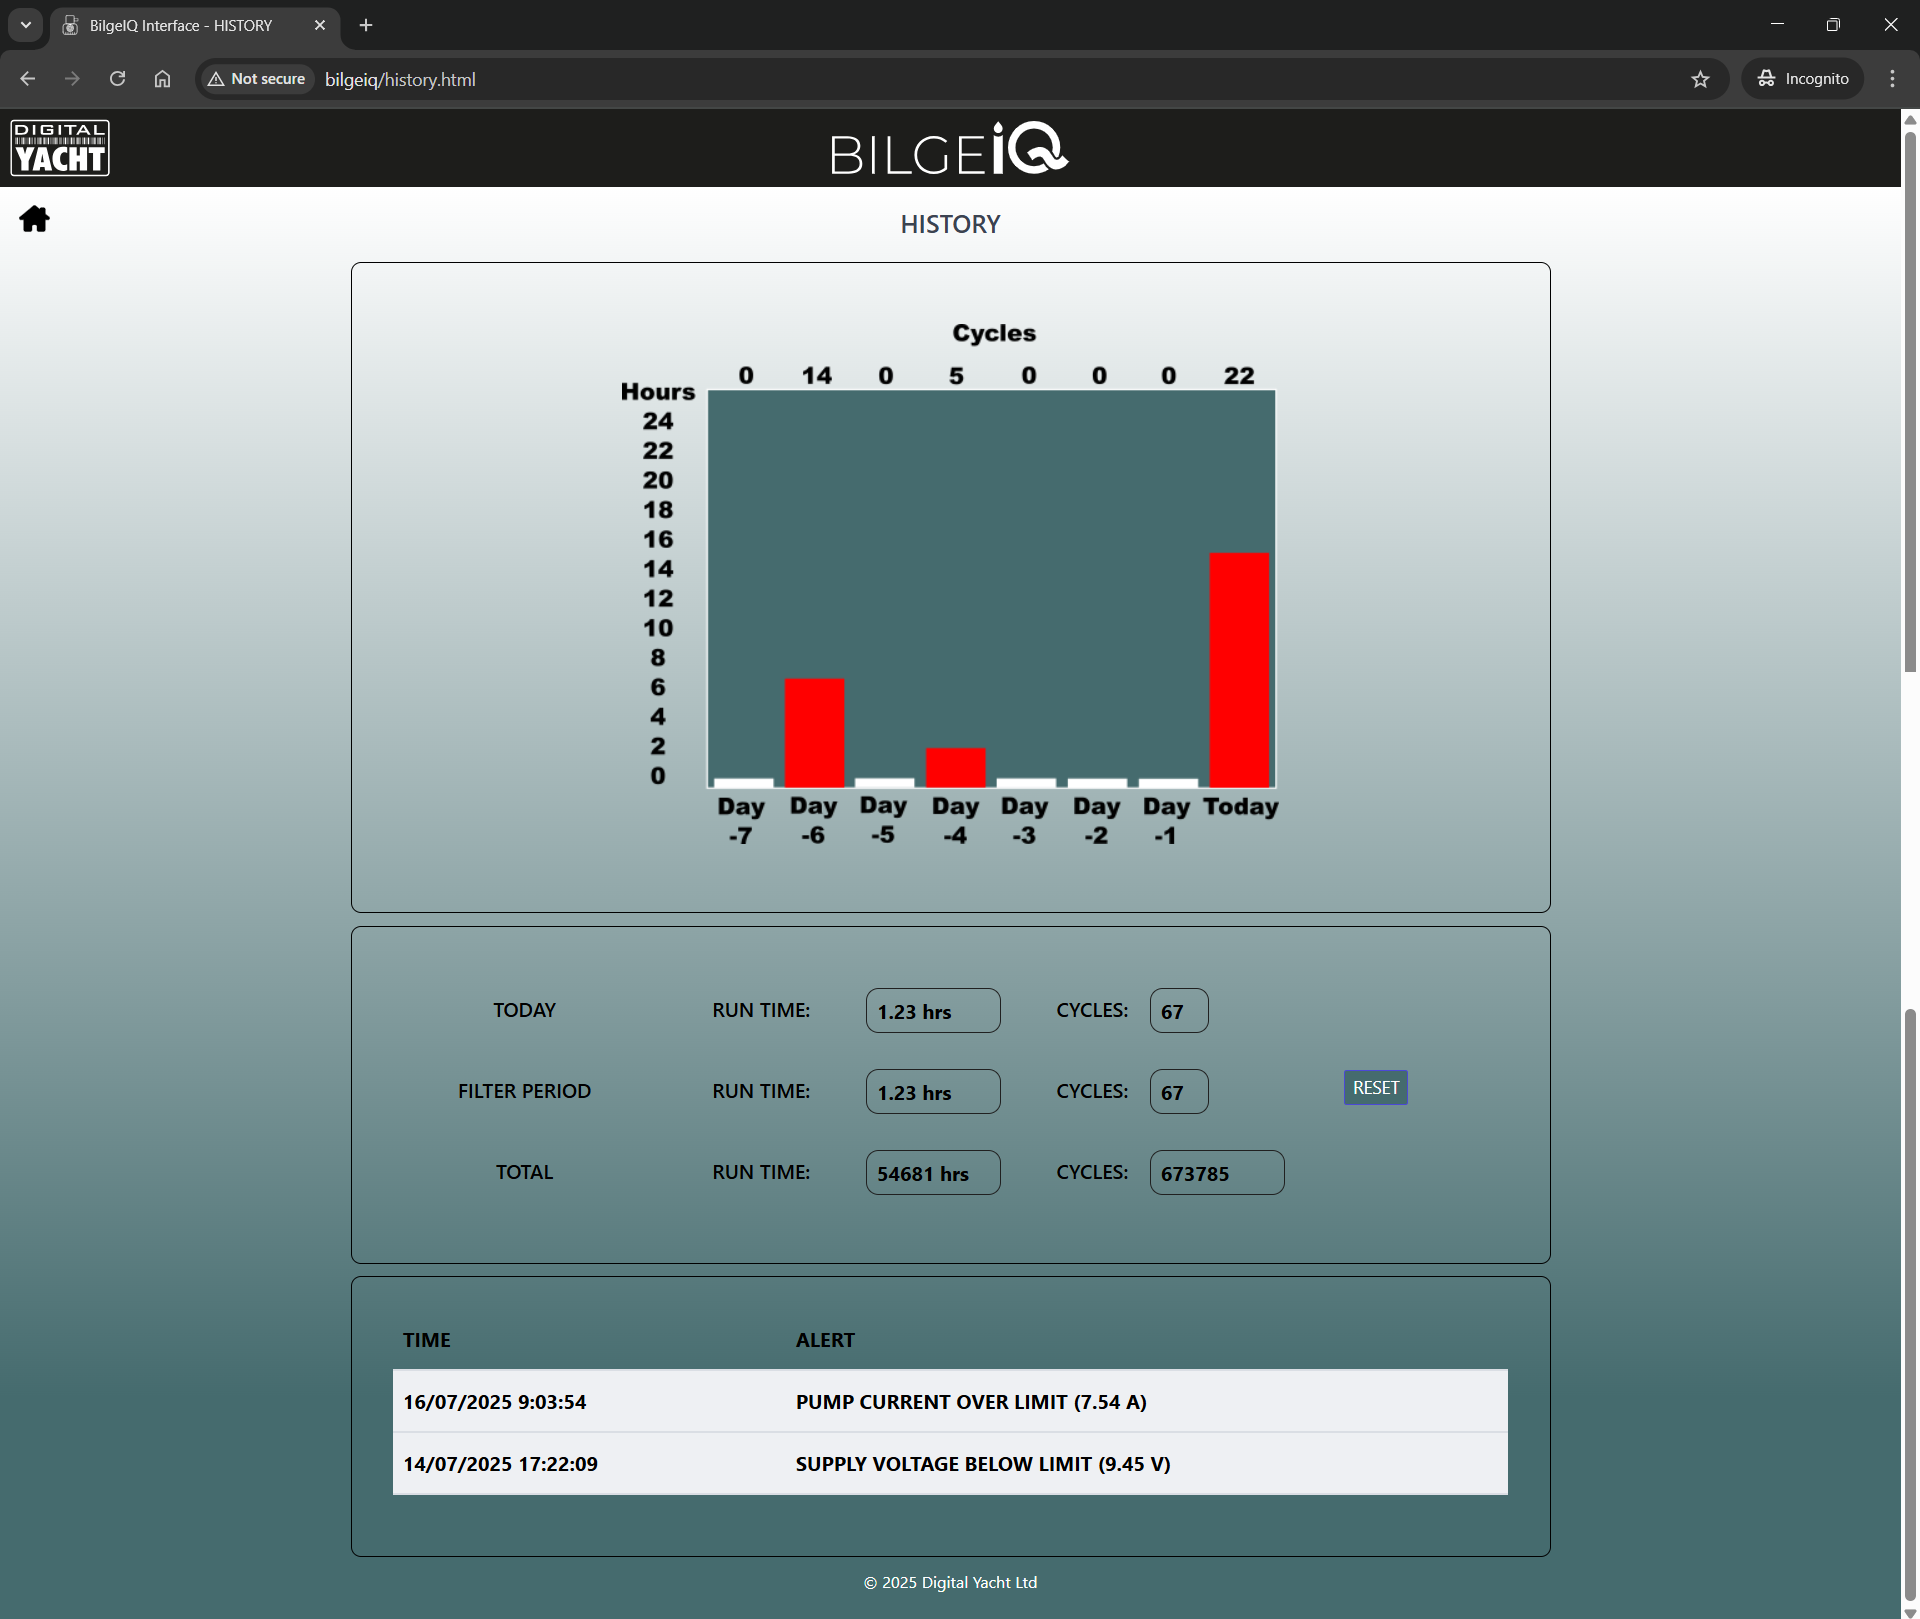
Task: Open the Chrome three-dot menu
Action: [x=1892, y=79]
